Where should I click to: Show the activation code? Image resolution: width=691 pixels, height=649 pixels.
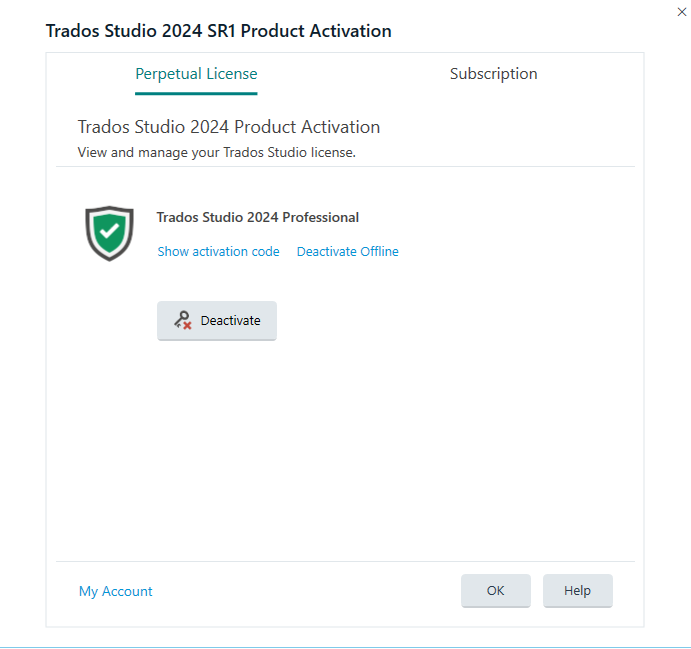(218, 252)
